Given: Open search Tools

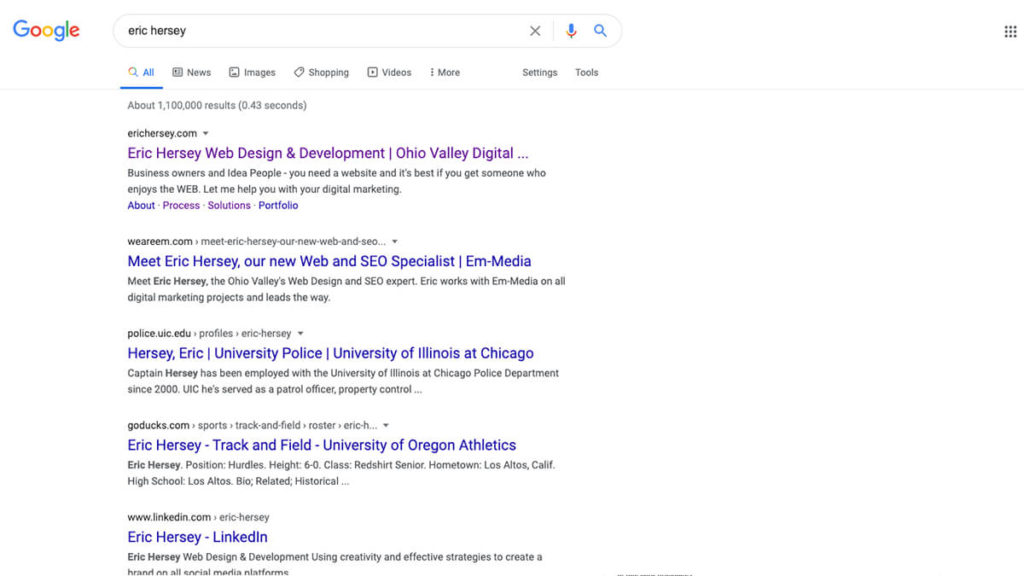Looking at the screenshot, I should 587,72.
